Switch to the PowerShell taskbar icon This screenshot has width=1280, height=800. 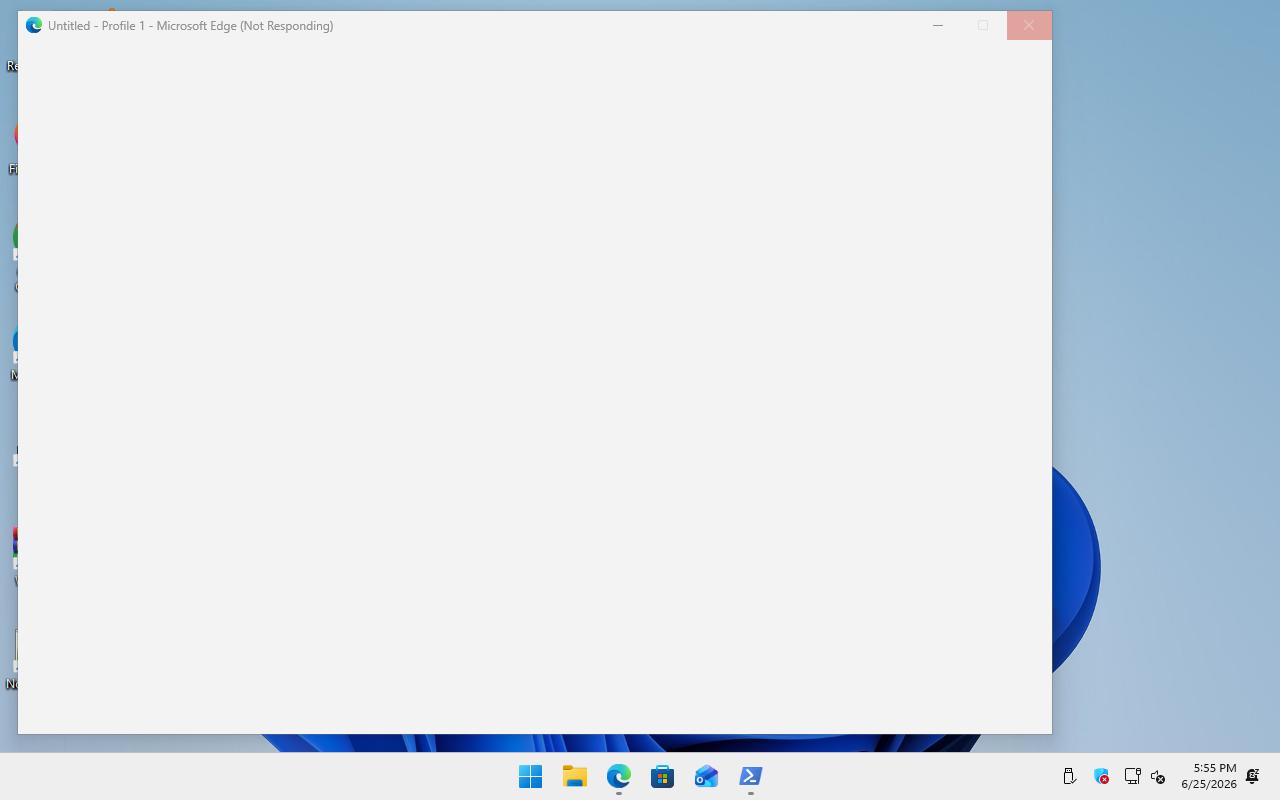coord(750,776)
